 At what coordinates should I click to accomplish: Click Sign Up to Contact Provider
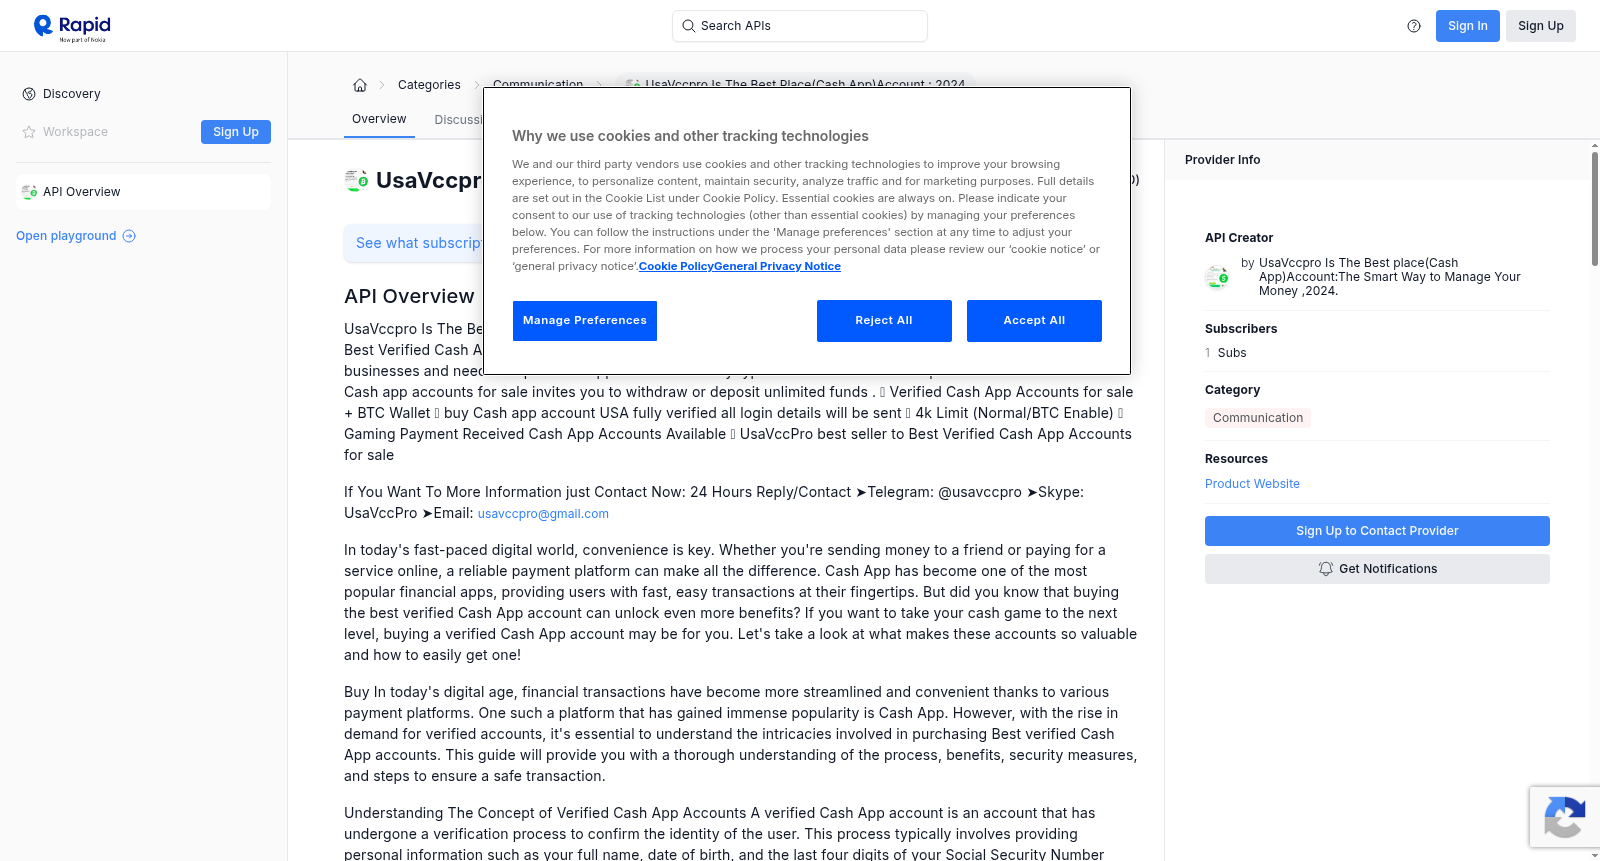pyautogui.click(x=1377, y=531)
